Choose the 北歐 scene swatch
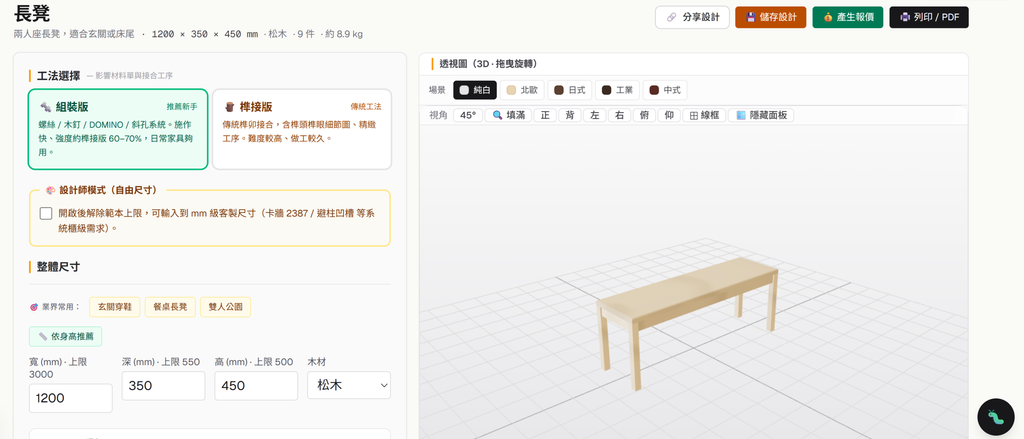This screenshot has height=439, width=1024. tap(522, 90)
